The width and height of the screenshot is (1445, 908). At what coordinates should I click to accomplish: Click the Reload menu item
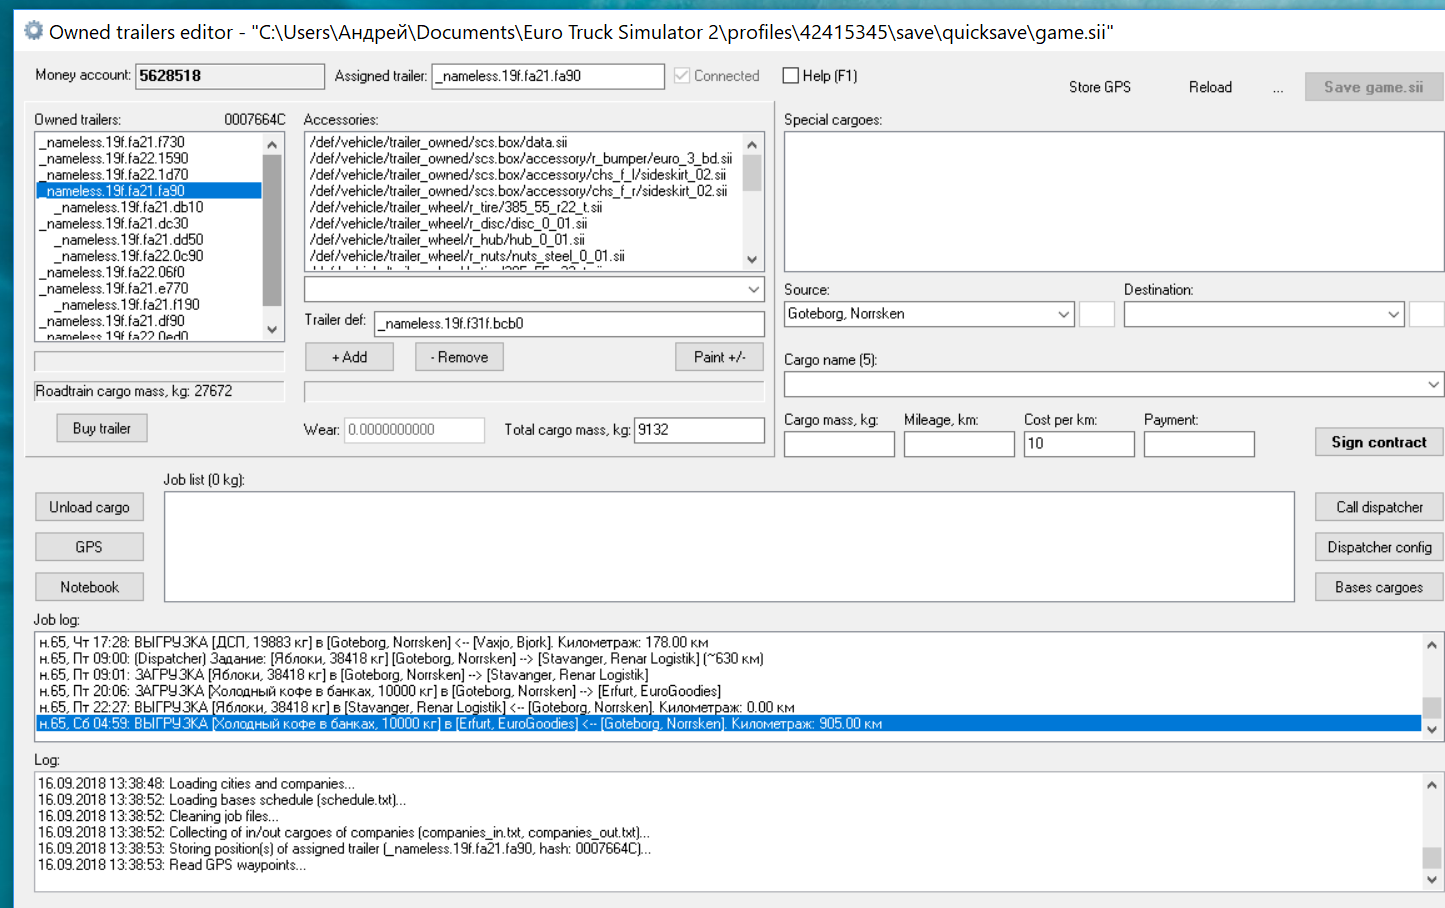[1209, 87]
